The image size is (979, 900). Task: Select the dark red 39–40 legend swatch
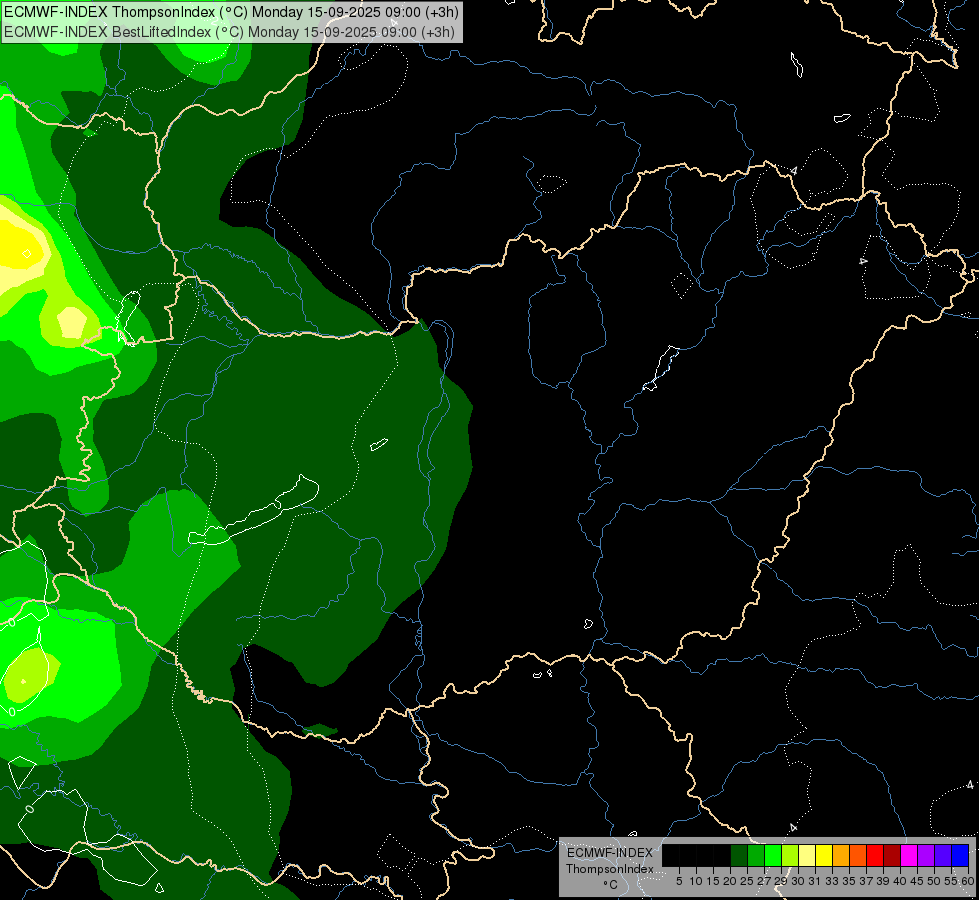(x=892, y=855)
